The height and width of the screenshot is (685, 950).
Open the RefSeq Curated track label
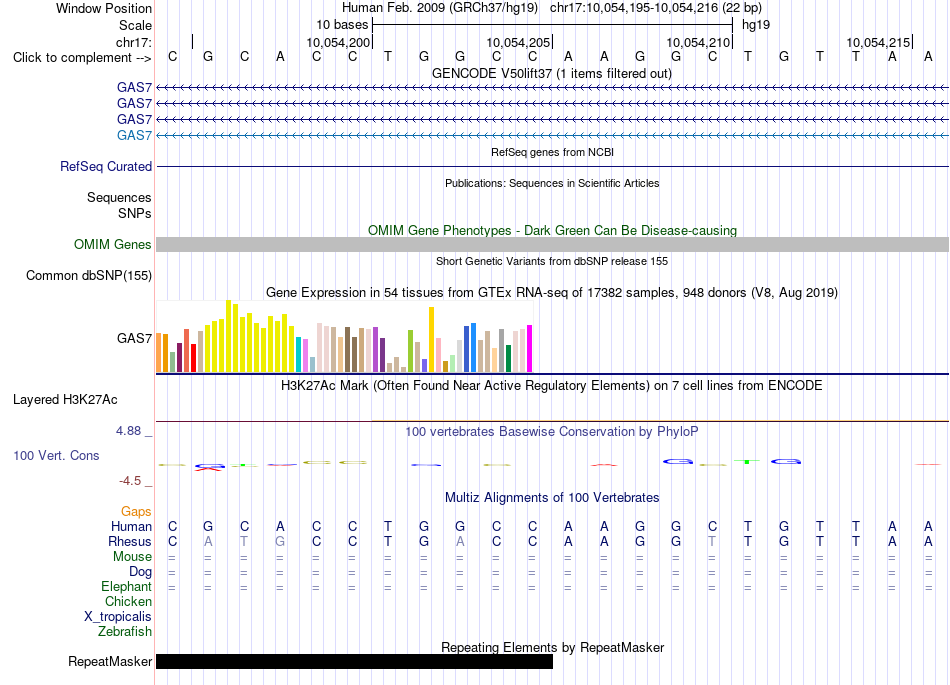tap(106, 167)
